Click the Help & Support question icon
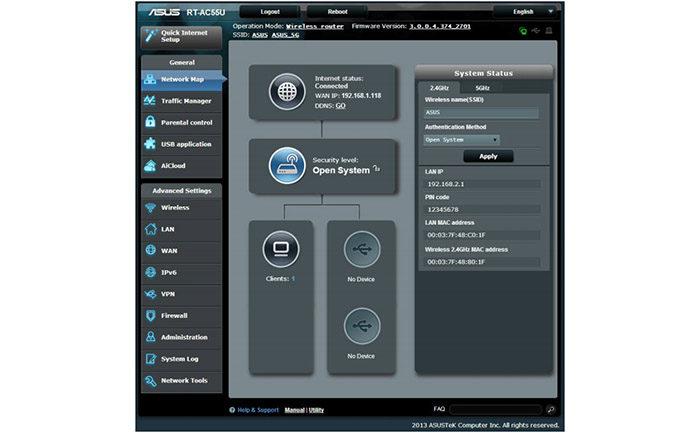Screen dimensions: 700x433 click(232, 410)
